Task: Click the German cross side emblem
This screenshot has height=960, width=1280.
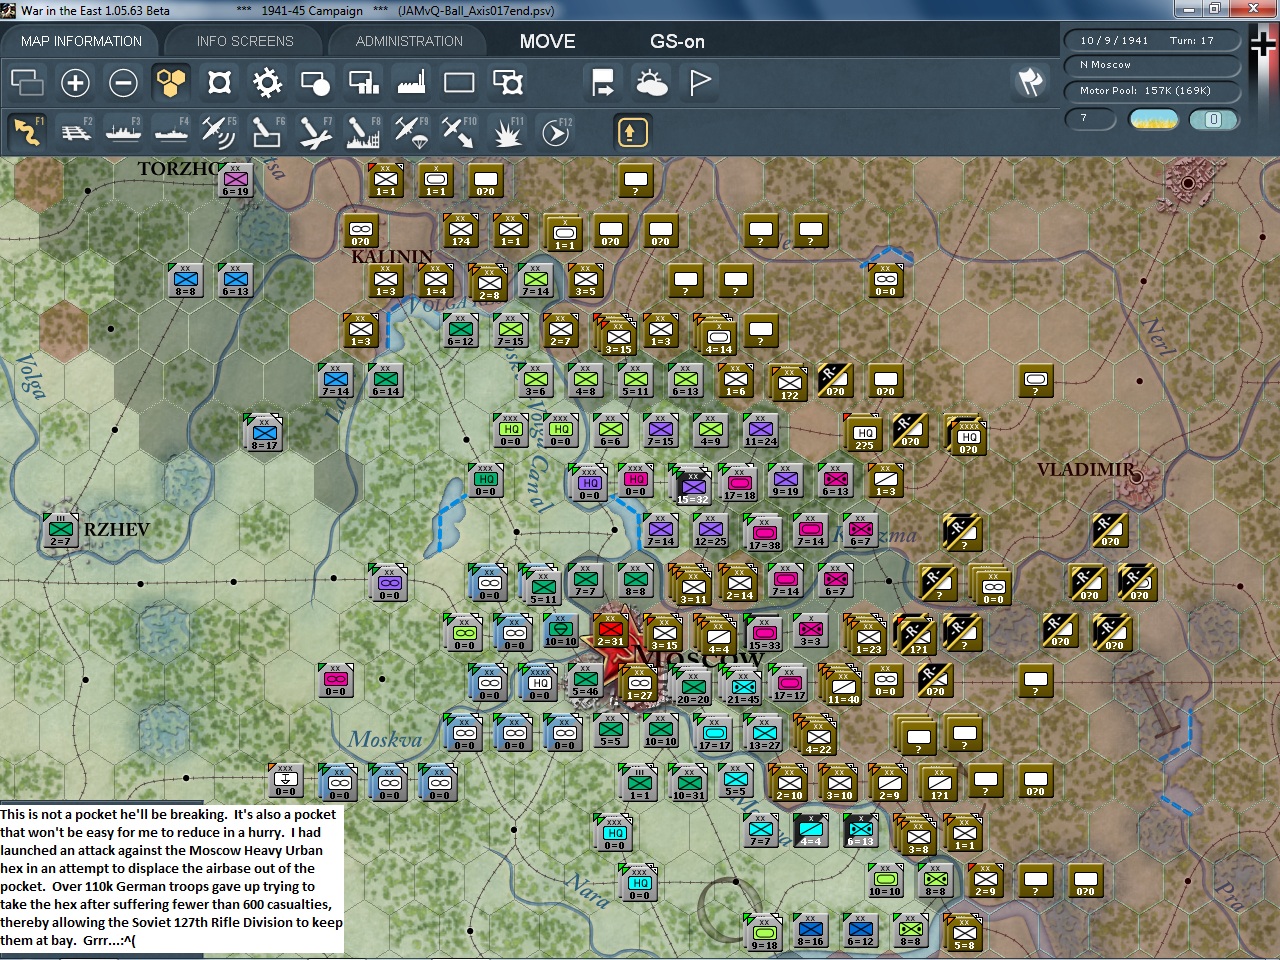Action: click(1263, 45)
